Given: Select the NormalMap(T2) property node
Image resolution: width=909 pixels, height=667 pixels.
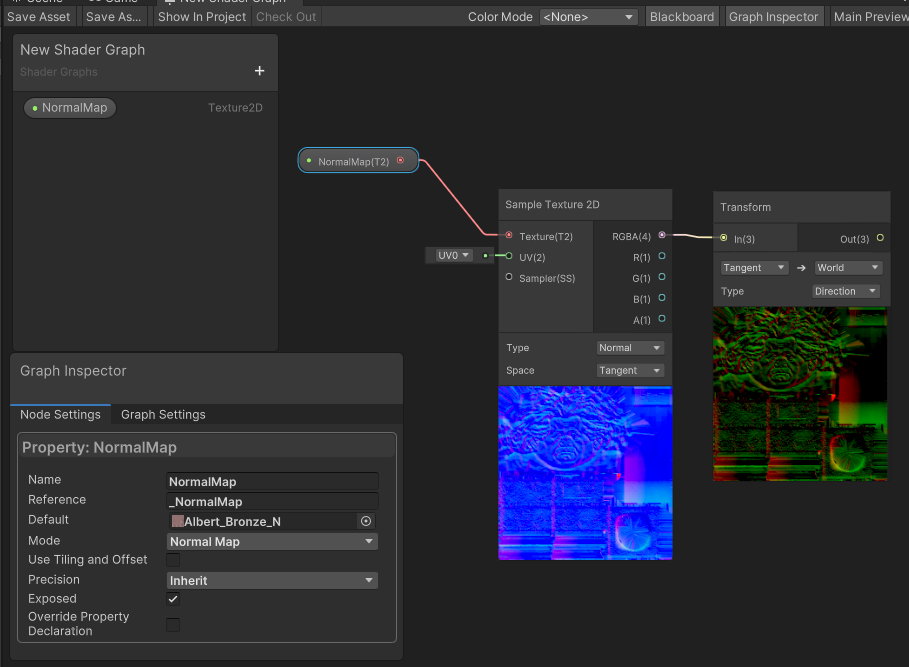Looking at the screenshot, I should pos(358,161).
